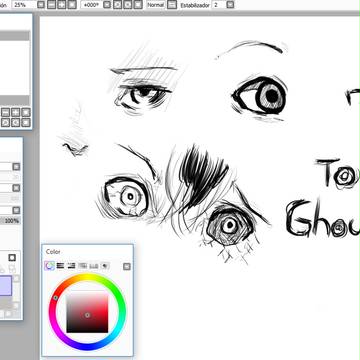Image resolution: width=360 pixels, height=360 pixels.
Task: Open the Color panel options menu button
Action: [x=127, y=266]
